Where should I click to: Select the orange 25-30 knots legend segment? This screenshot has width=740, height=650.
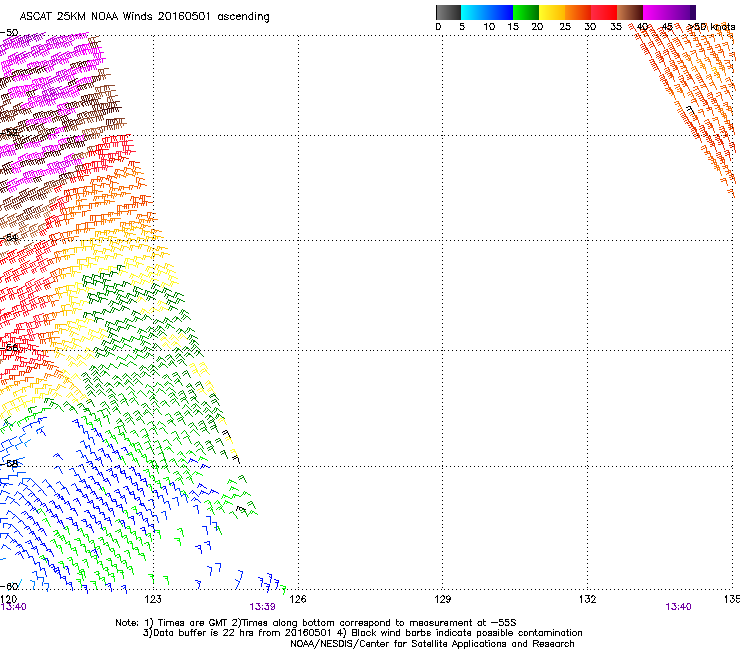[x=578, y=12]
